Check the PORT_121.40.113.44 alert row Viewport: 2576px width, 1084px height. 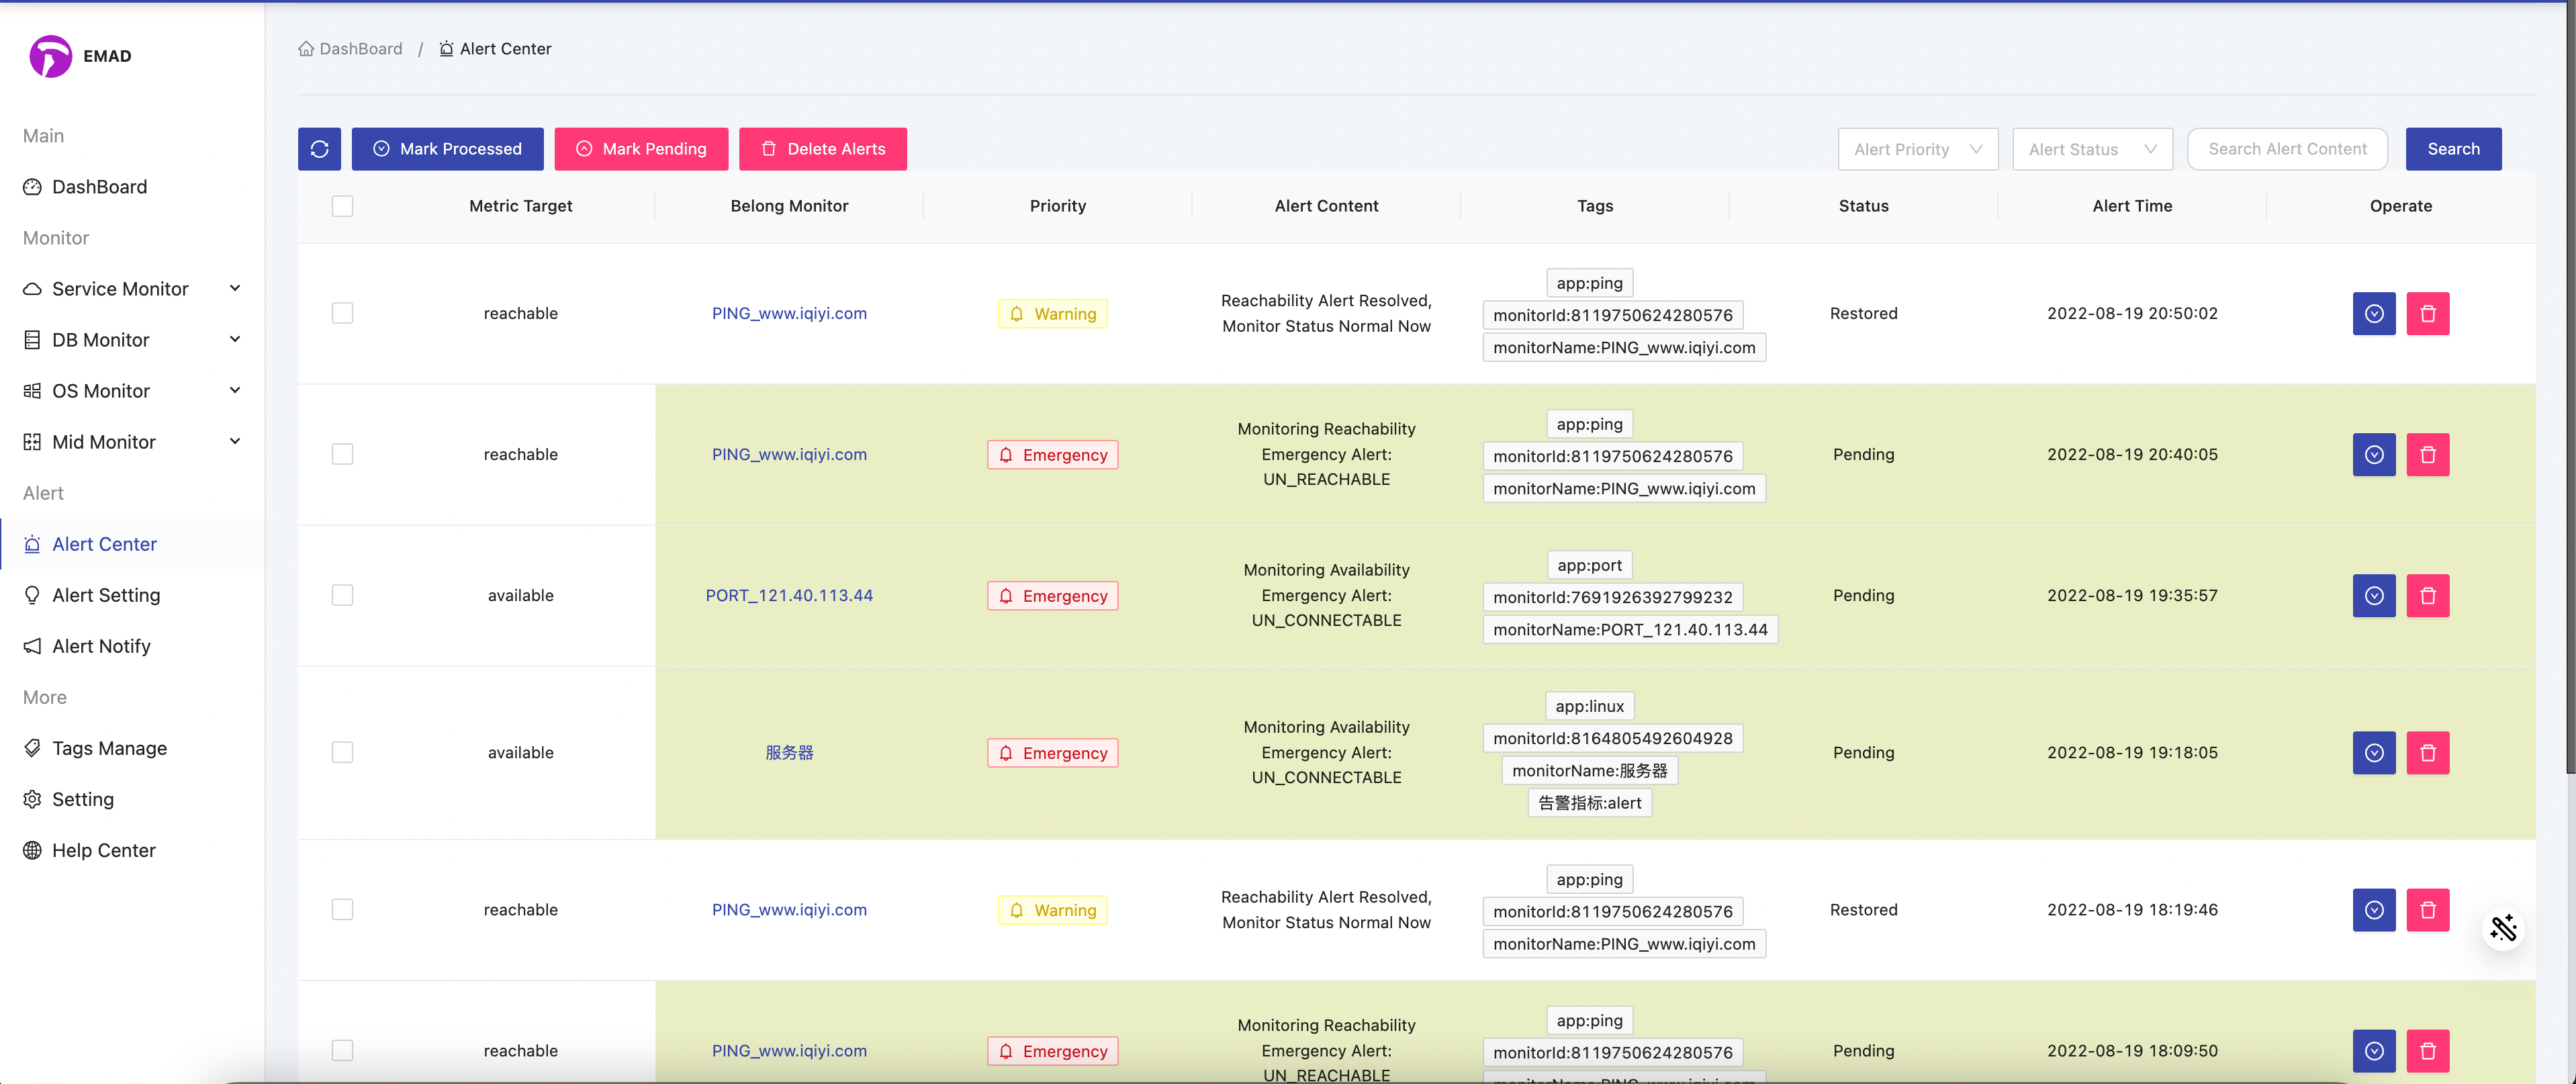pyautogui.click(x=342, y=595)
